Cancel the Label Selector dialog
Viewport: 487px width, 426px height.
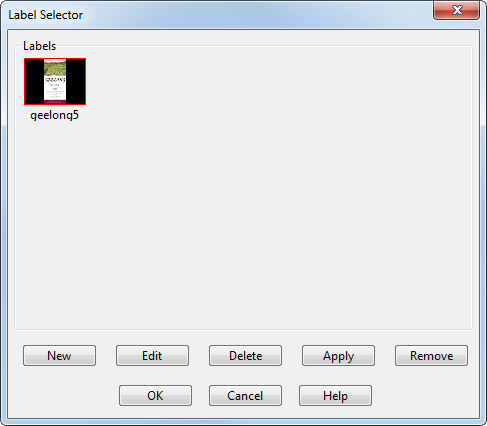(x=245, y=396)
